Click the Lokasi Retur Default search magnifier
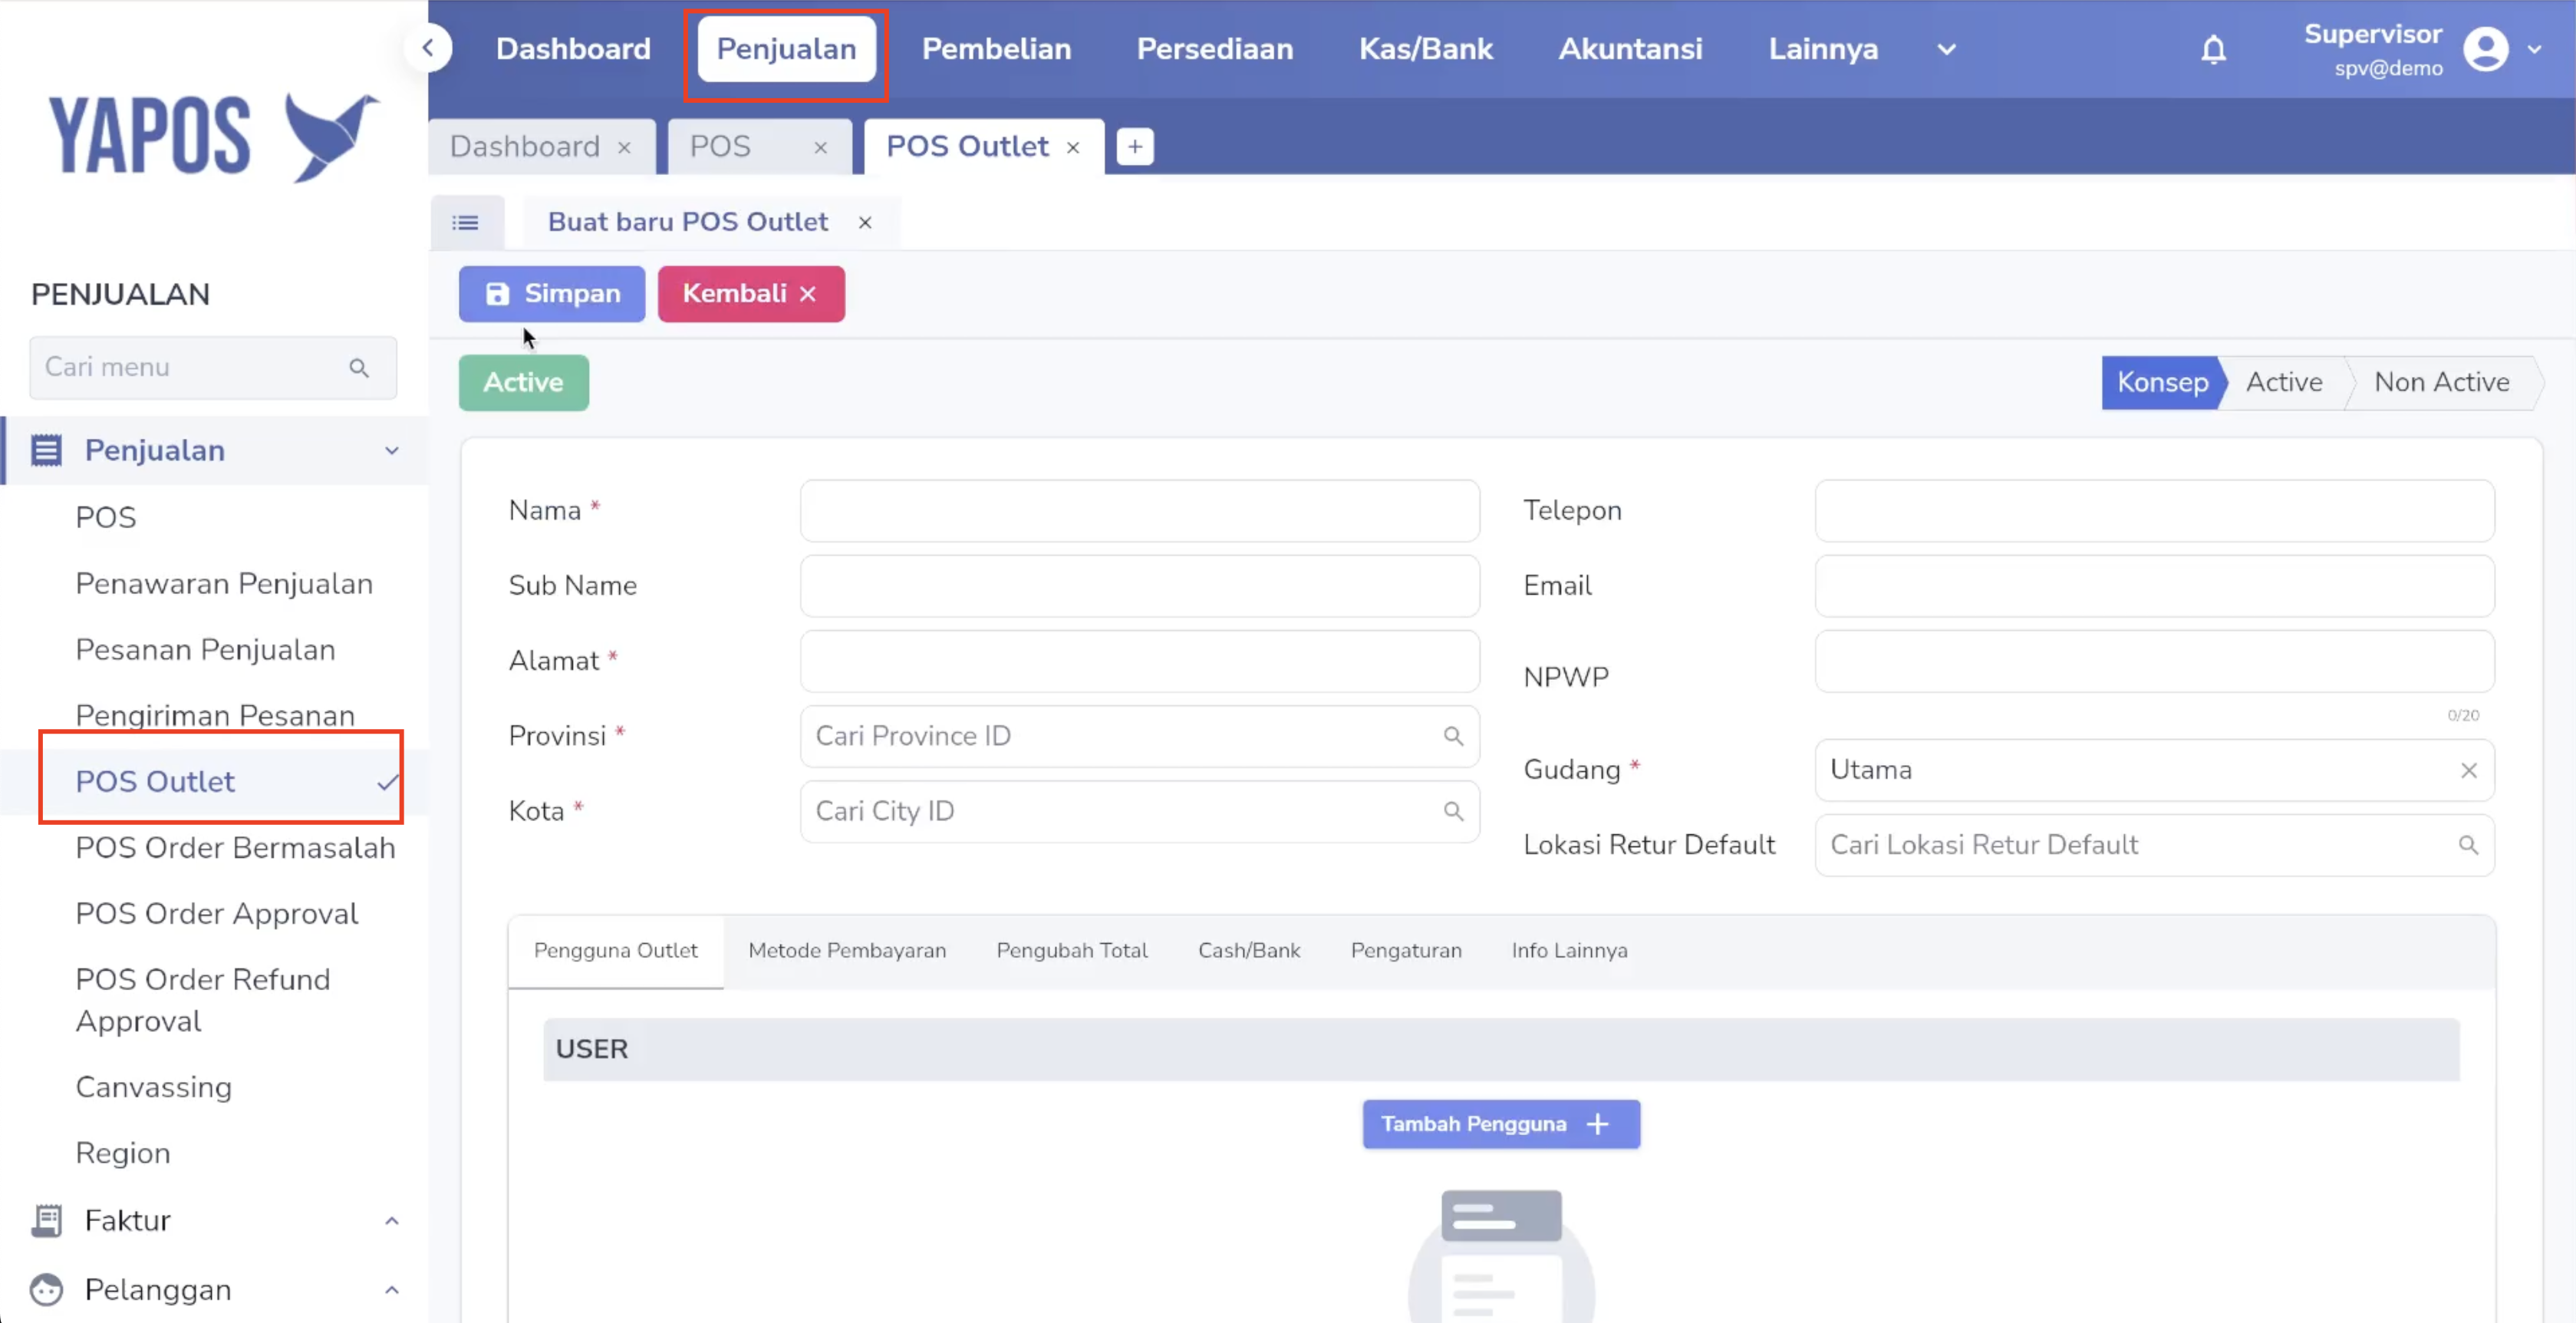The height and width of the screenshot is (1323, 2576). click(2468, 845)
